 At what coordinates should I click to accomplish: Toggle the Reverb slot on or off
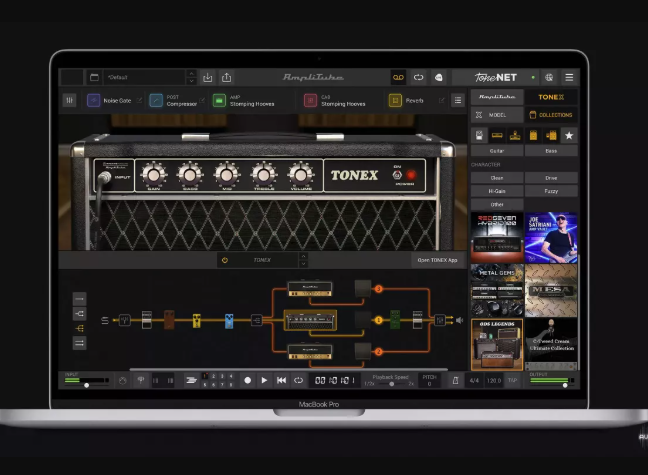click(x=395, y=100)
